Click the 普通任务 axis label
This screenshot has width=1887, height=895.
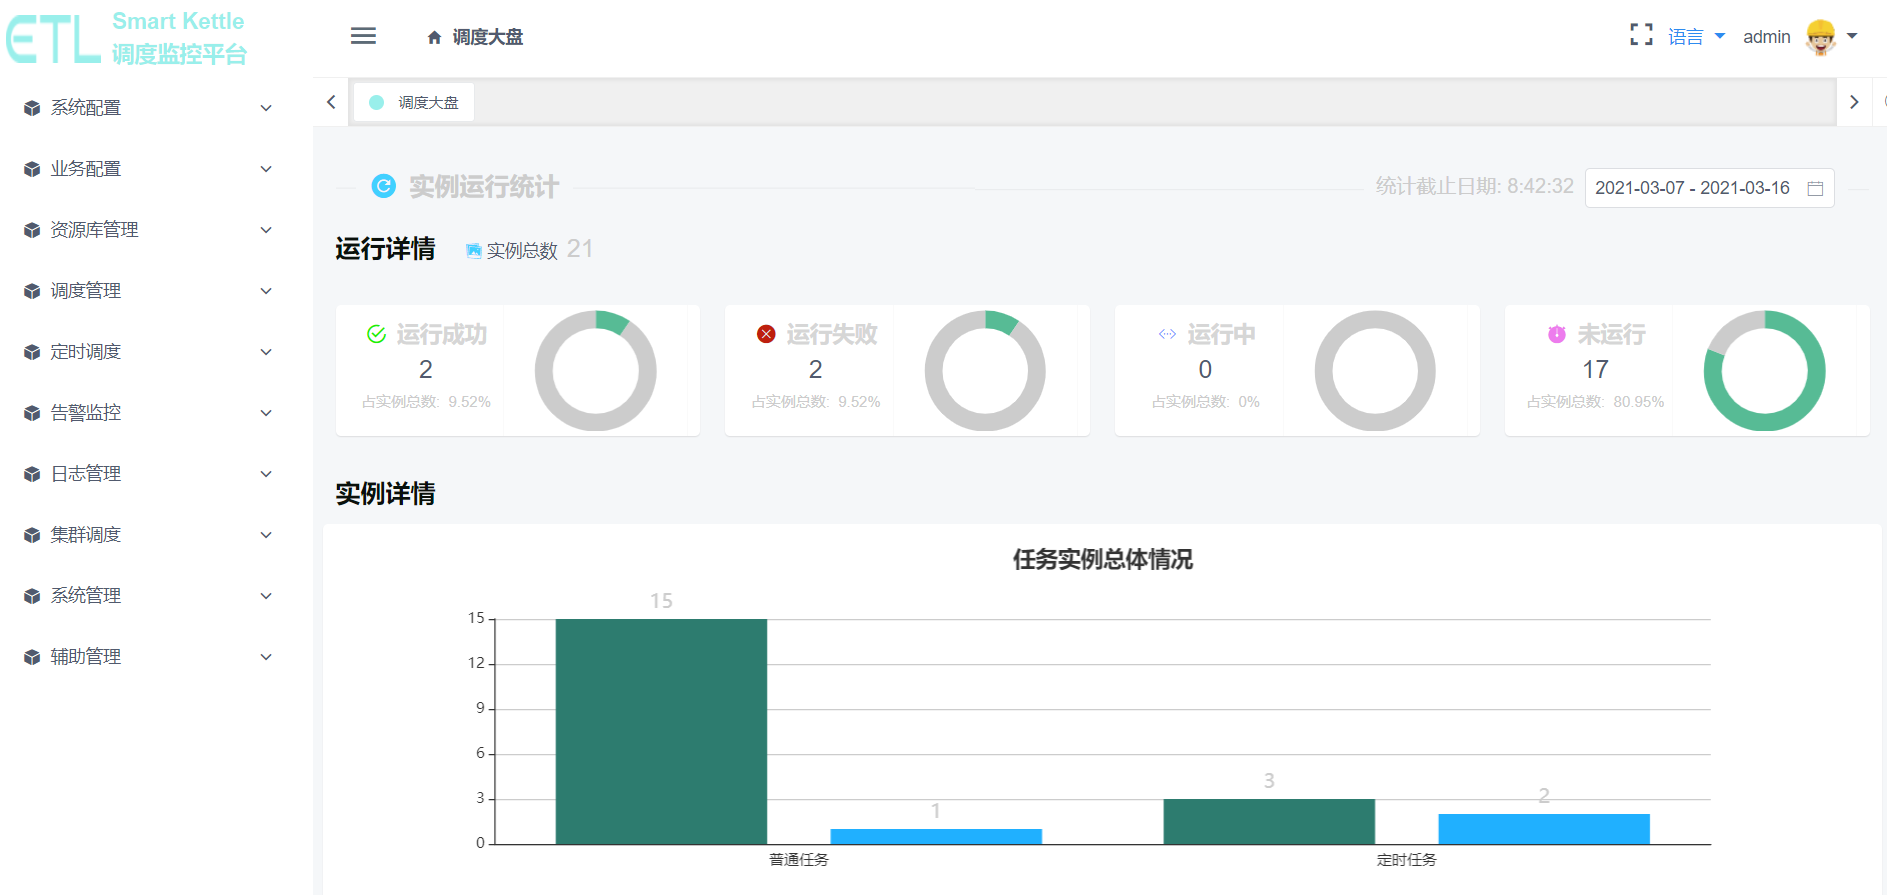[x=799, y=860]
